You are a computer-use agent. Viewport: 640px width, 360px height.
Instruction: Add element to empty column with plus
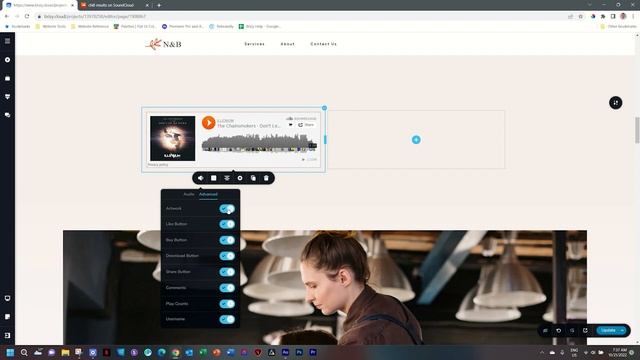416,140
